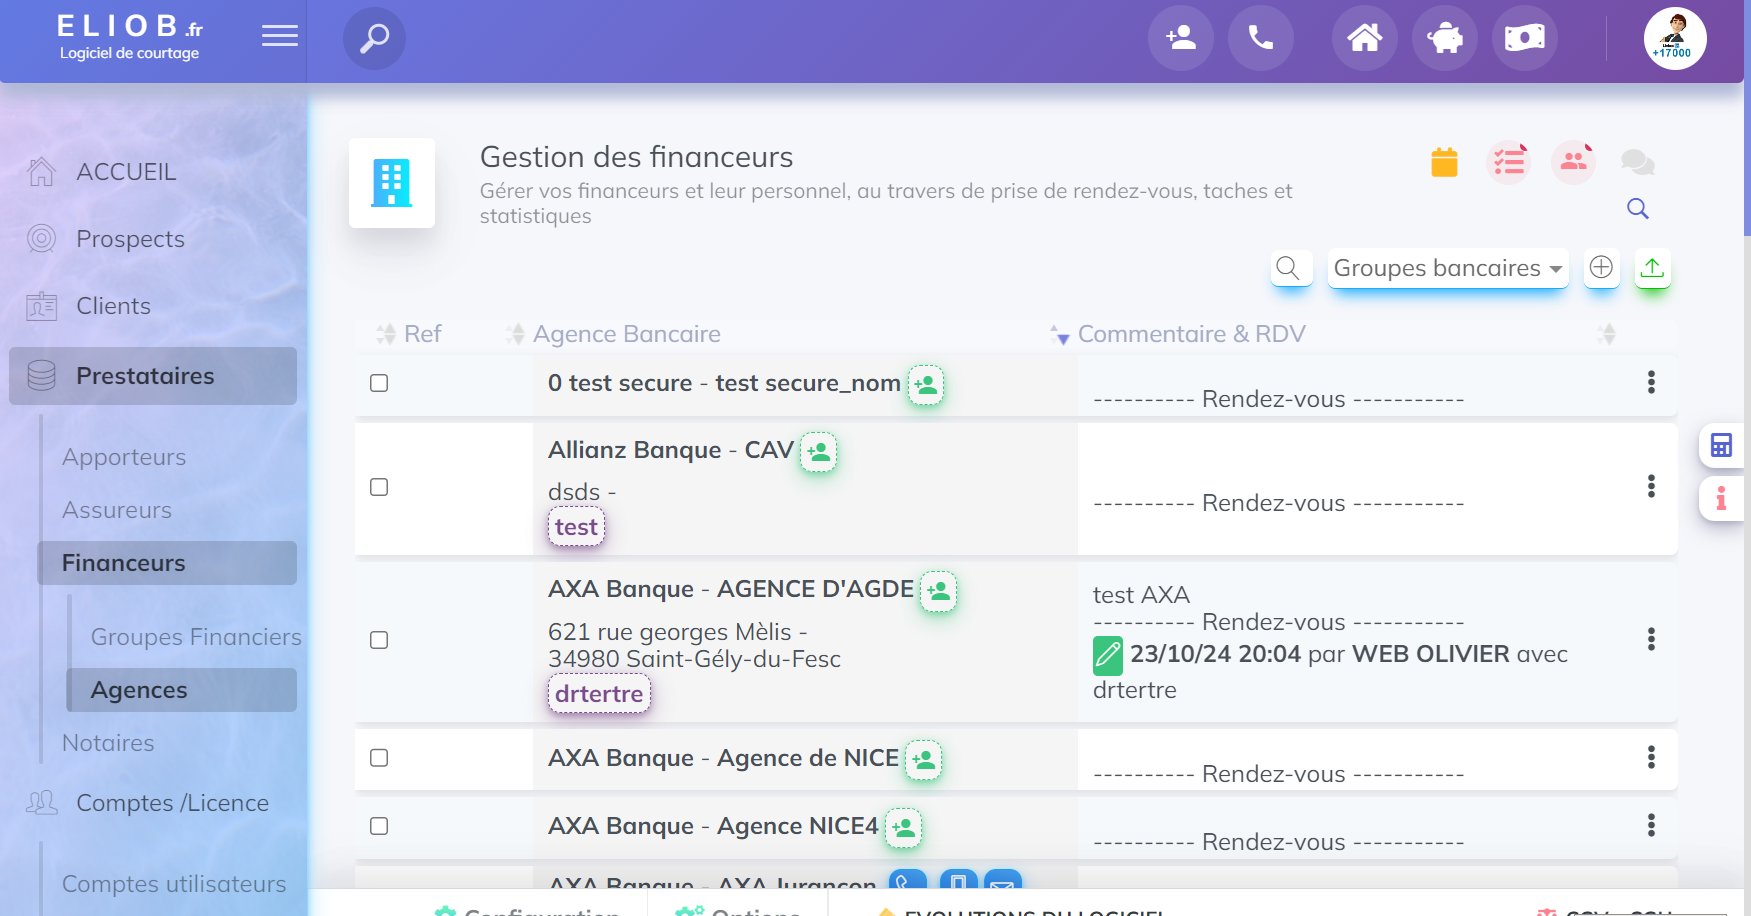Open options menu for Allianz Banque row

(1651, 486)
